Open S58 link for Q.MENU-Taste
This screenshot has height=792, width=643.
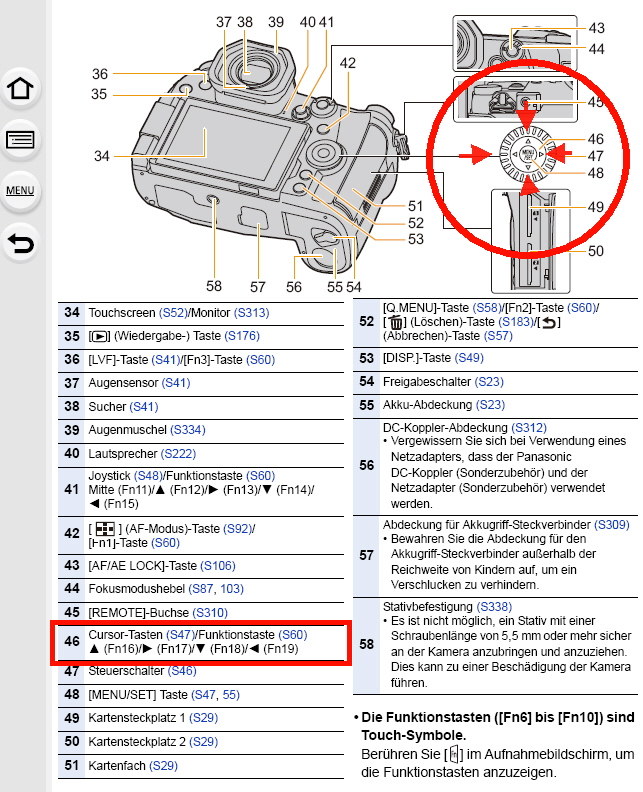point(480,307)
